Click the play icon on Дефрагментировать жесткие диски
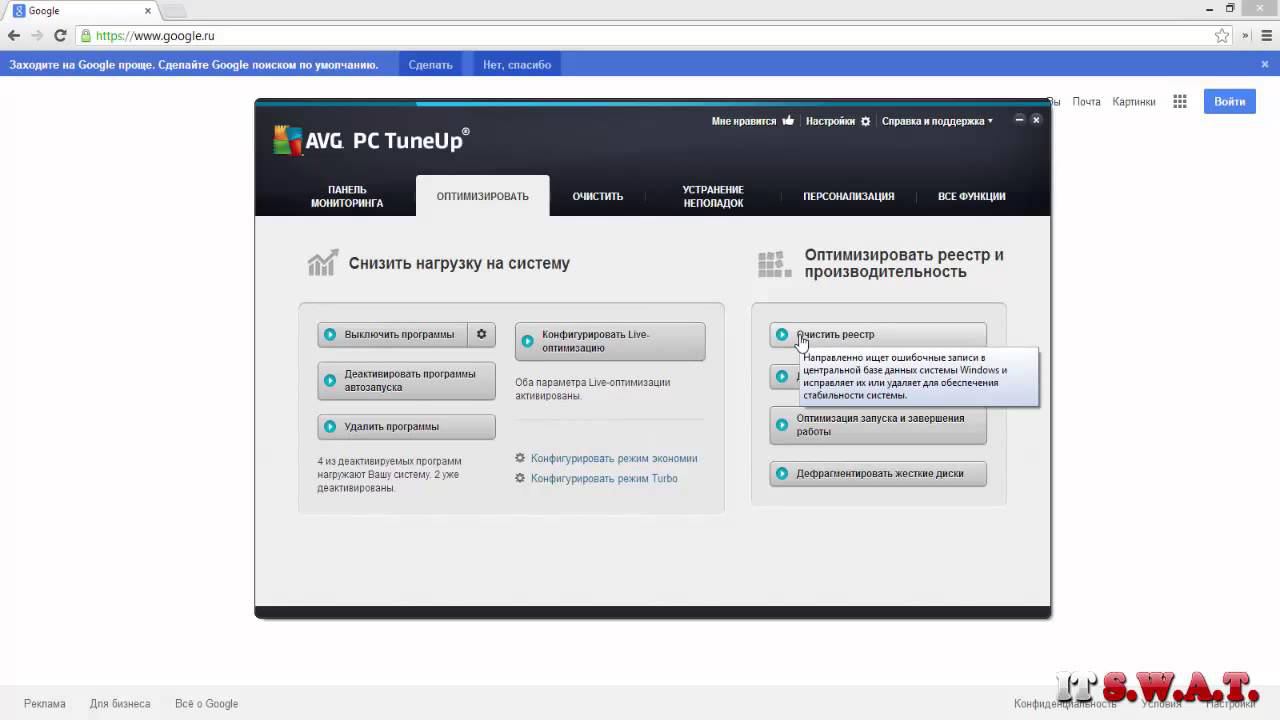The height and width of the screenshot is (720, 1280). pyautogui.click(x=782, y=473)
